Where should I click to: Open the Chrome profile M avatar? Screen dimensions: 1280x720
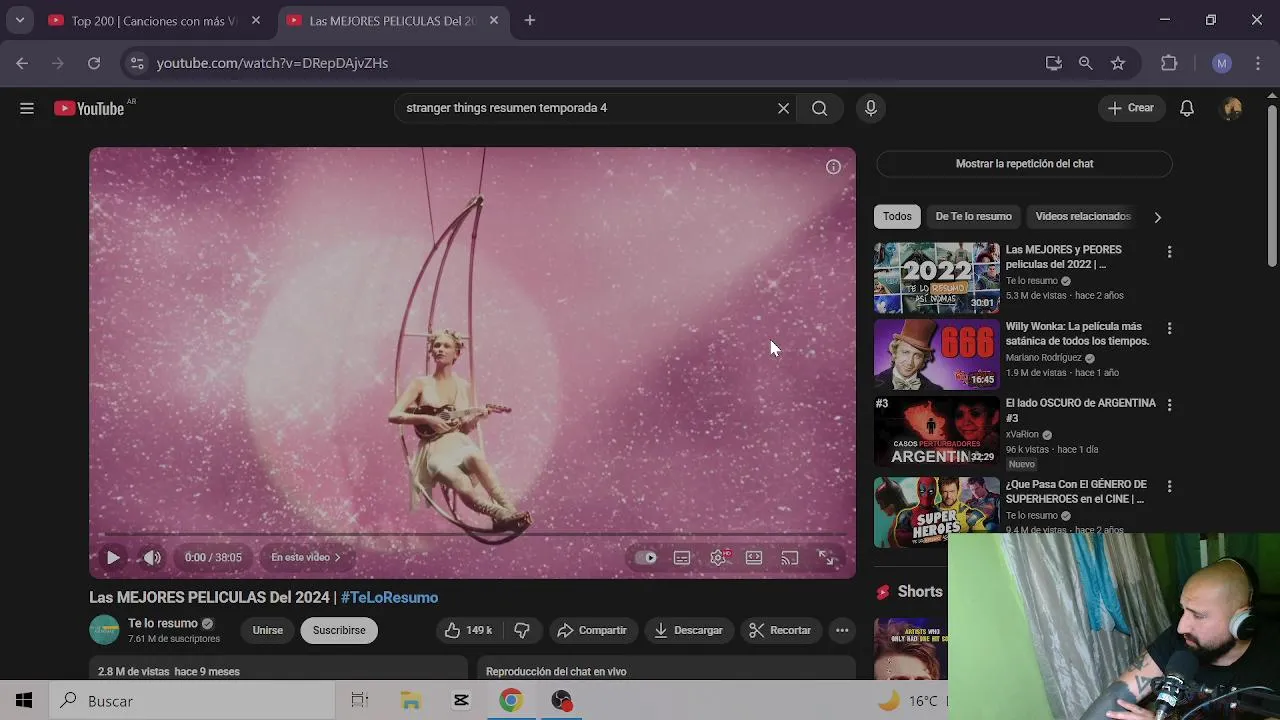(x=1221, y=63)
